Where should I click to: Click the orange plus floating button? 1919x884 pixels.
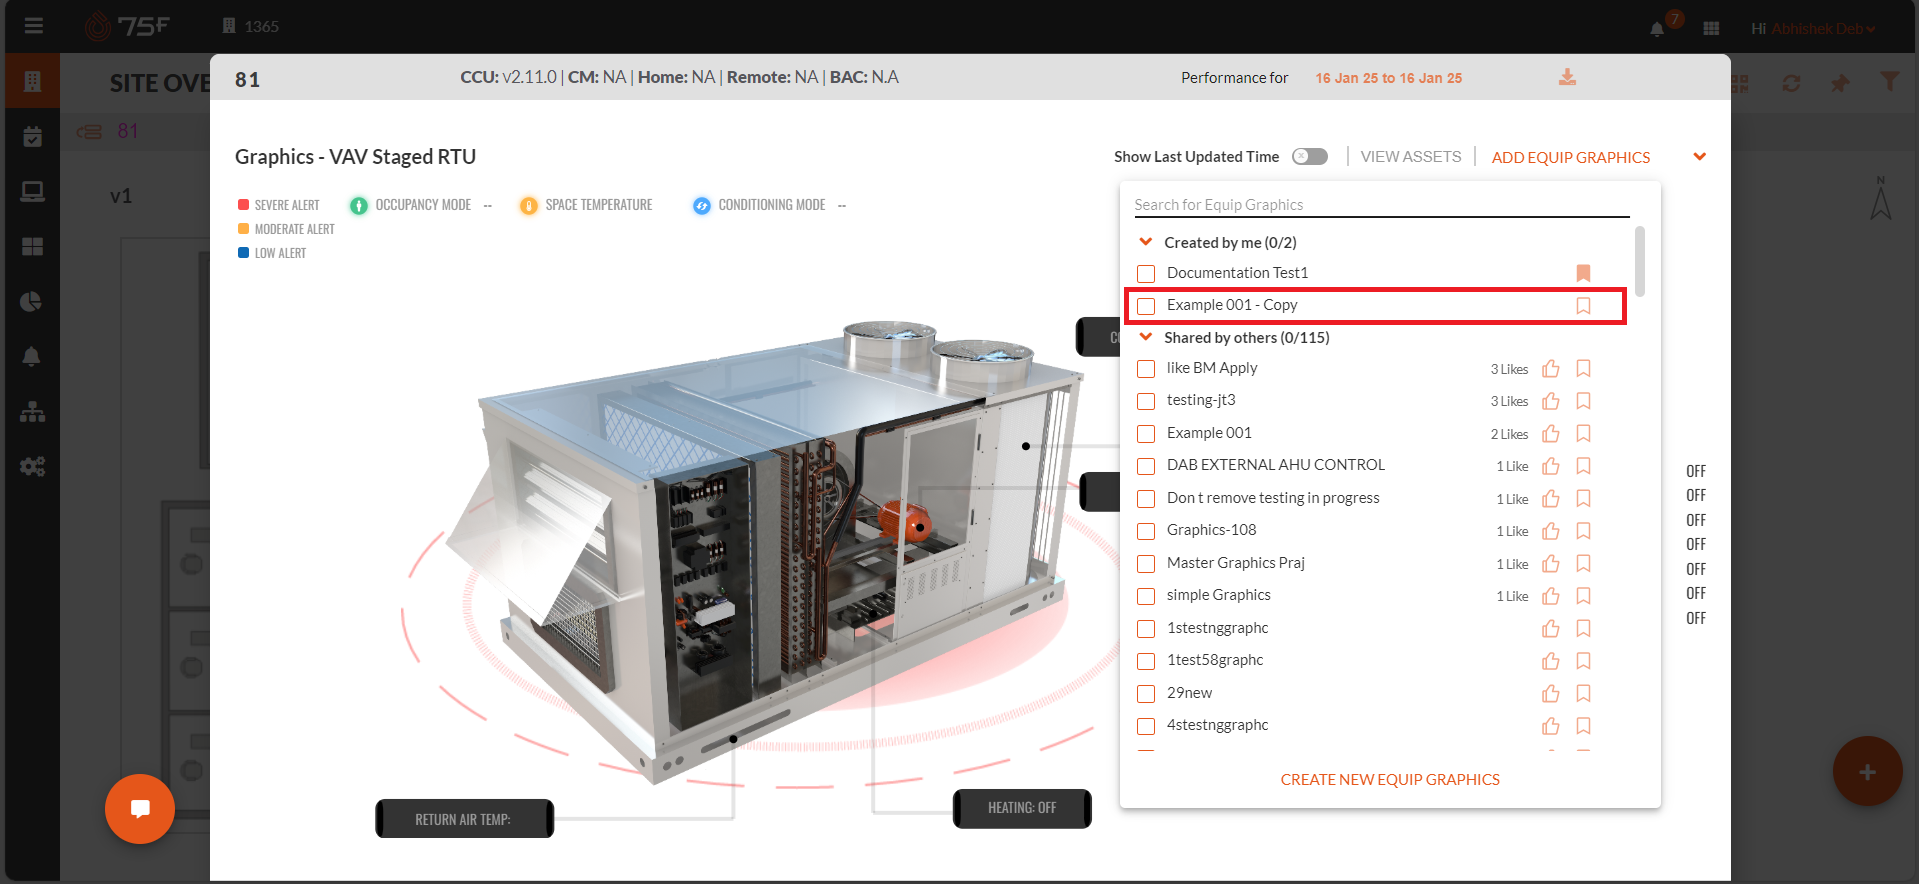pyautogui.click(x=1867, y=771)
